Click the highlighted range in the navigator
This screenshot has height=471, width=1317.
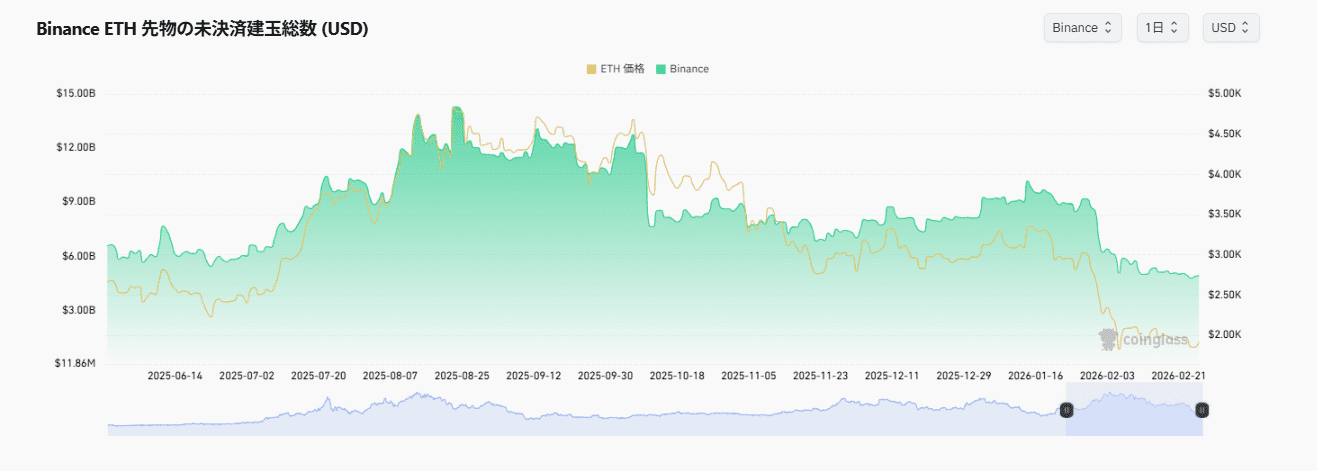pyautogui.click(x=1134, y=414)
